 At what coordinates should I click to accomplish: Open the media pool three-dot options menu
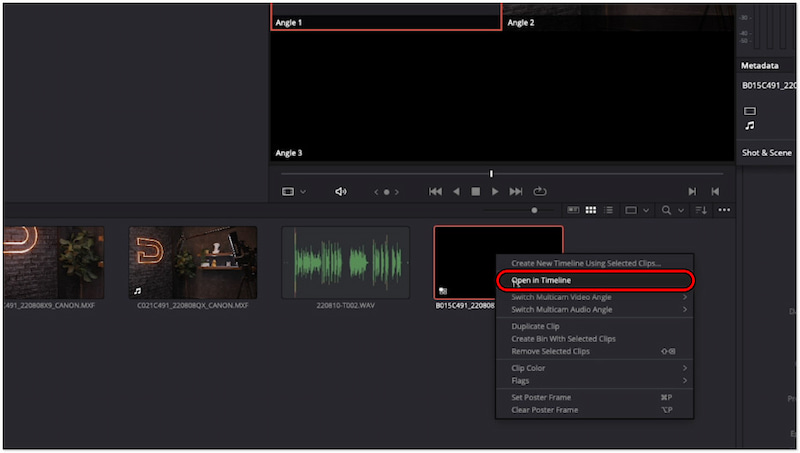724,210
